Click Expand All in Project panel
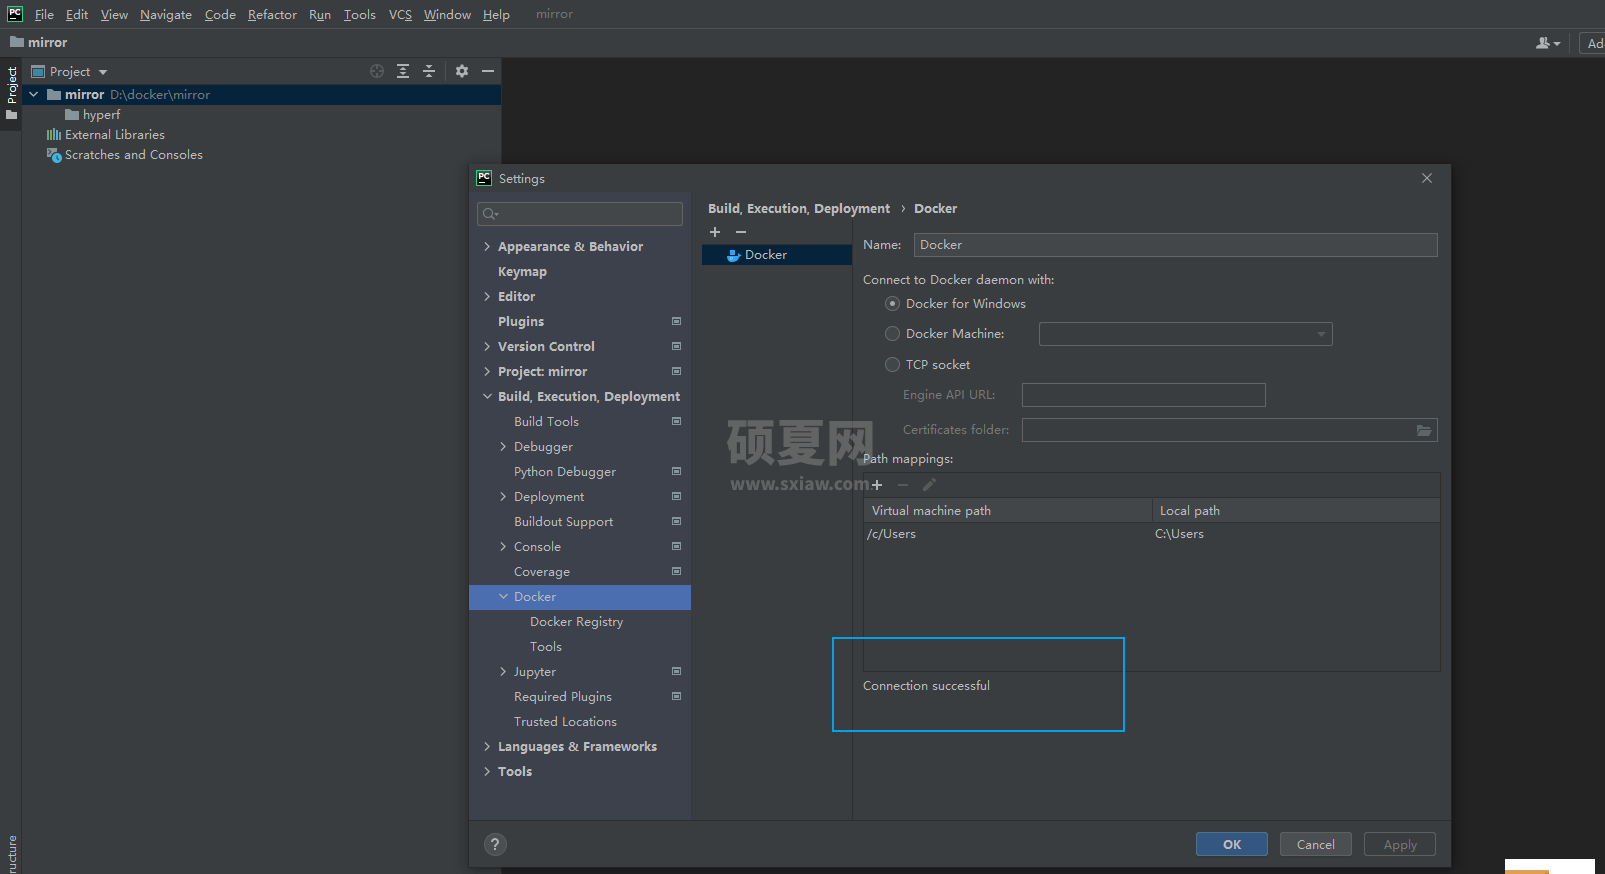1605x874 pixels. coord(403,71)
